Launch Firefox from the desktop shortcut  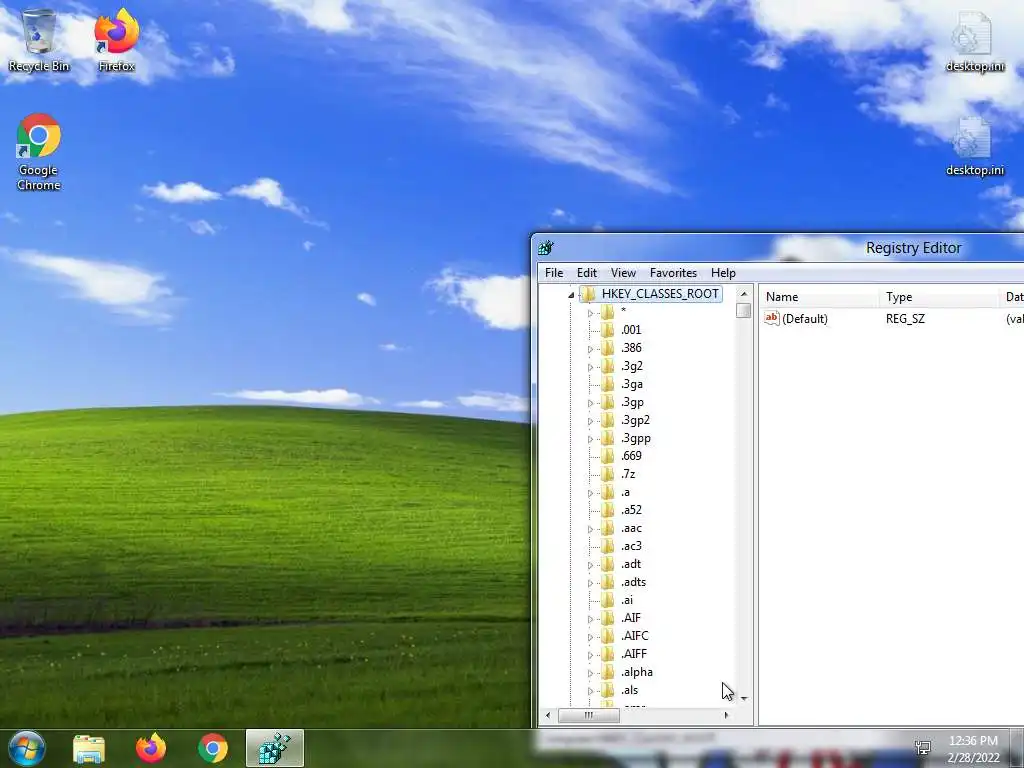[116, 40]
